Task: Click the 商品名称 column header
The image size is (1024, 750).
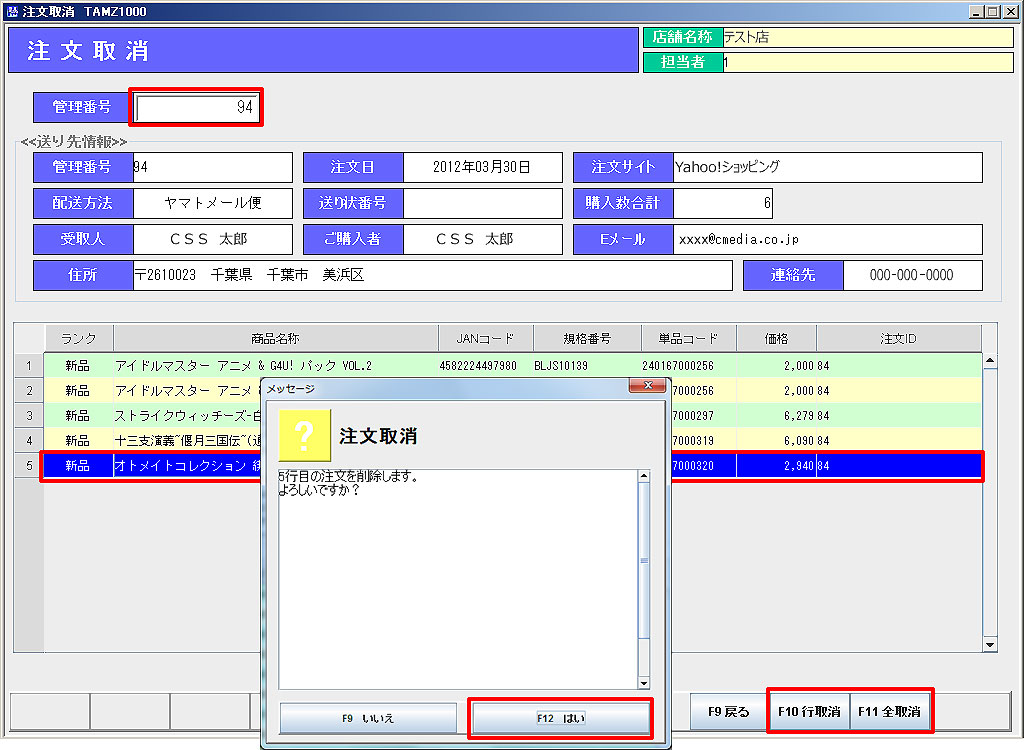Action: (x=275, y=339)
